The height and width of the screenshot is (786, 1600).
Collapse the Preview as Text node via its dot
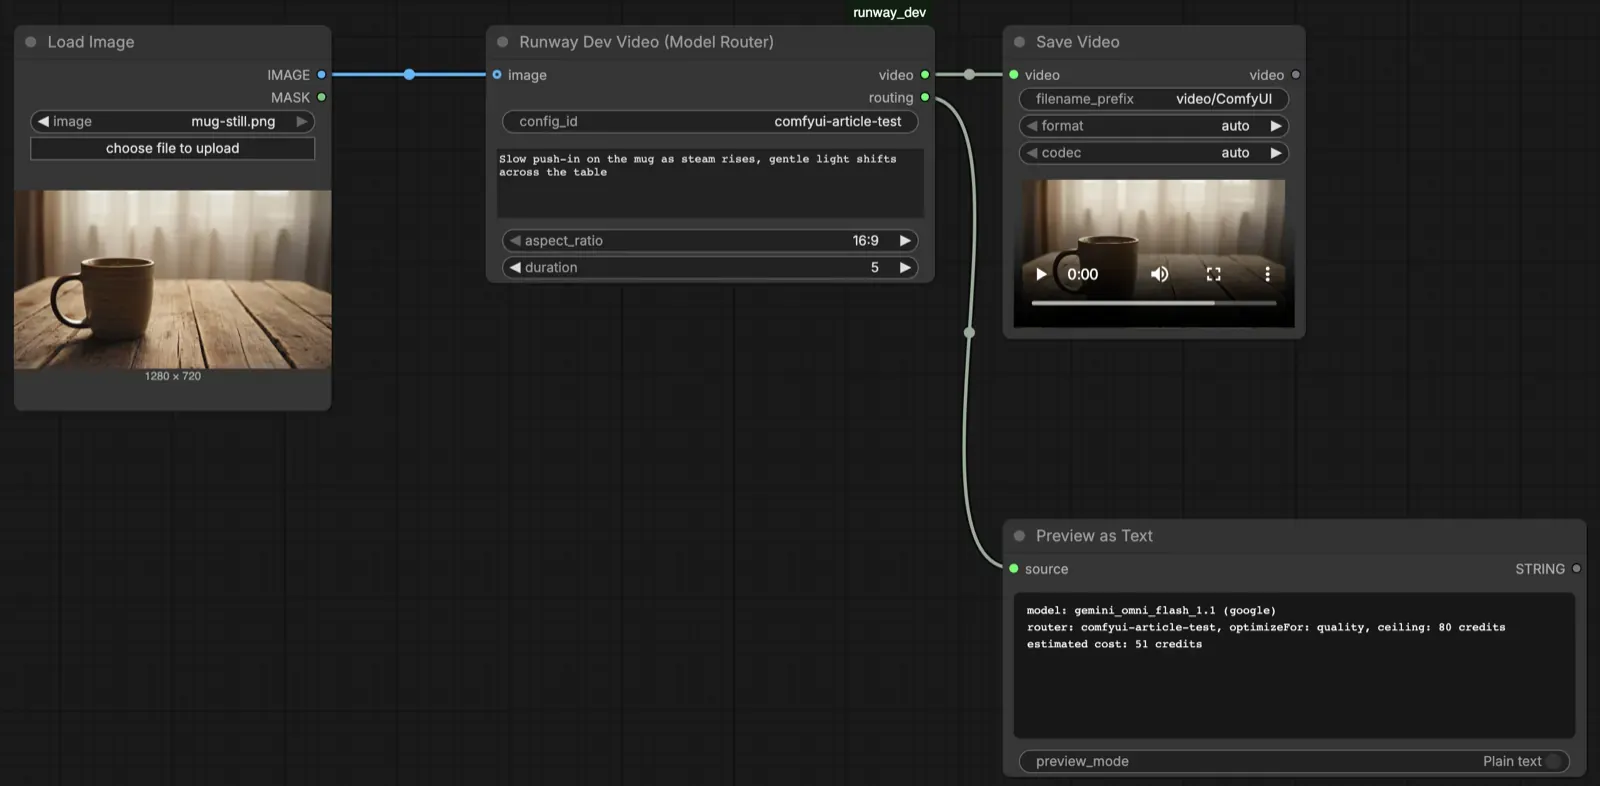pyautogui.click(x=1020, y=536)
